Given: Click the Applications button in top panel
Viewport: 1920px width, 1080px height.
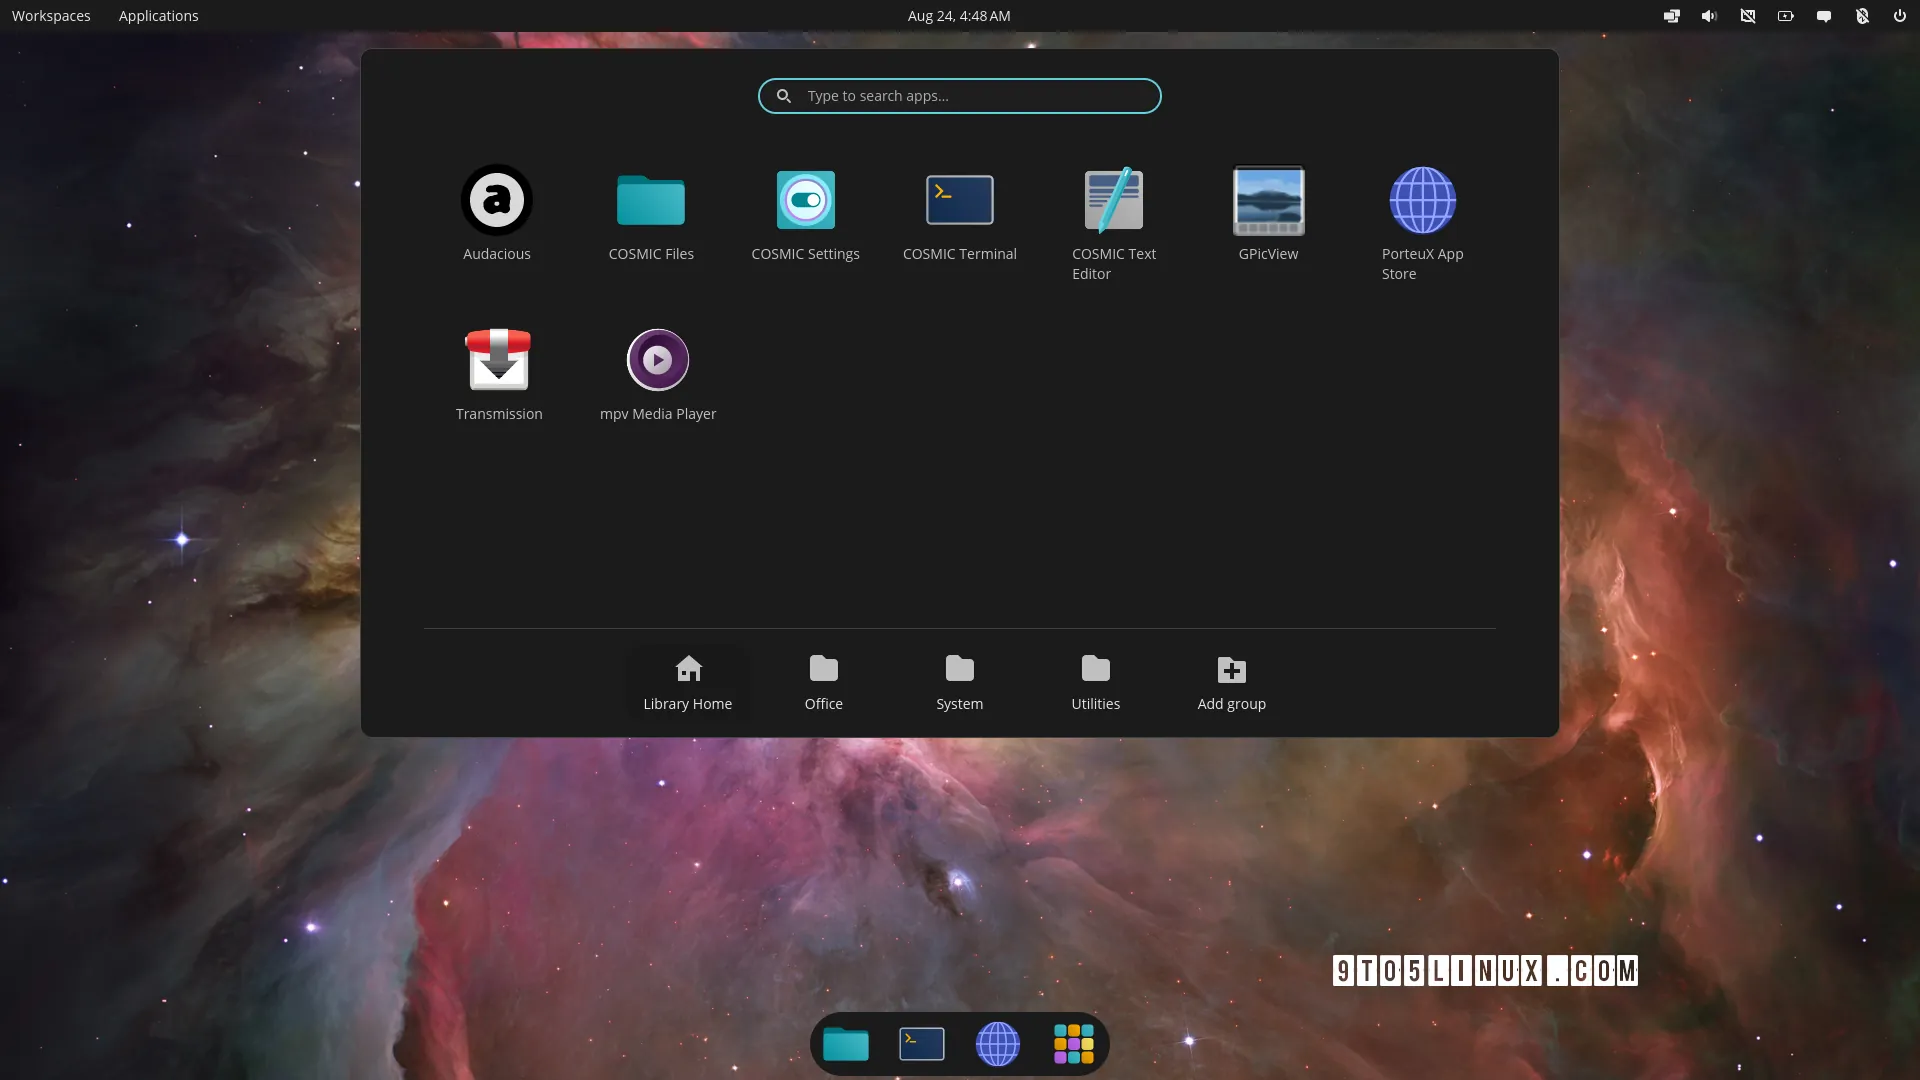Looking at the screenshot, I should click(158, 16).
